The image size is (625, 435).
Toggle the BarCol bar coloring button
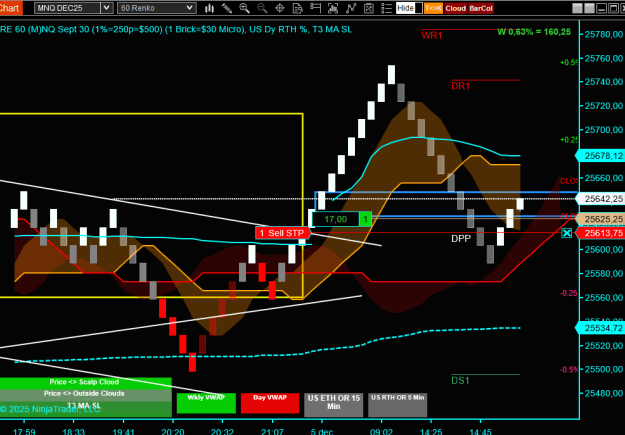pyautogui.click(x=481, y=8)
